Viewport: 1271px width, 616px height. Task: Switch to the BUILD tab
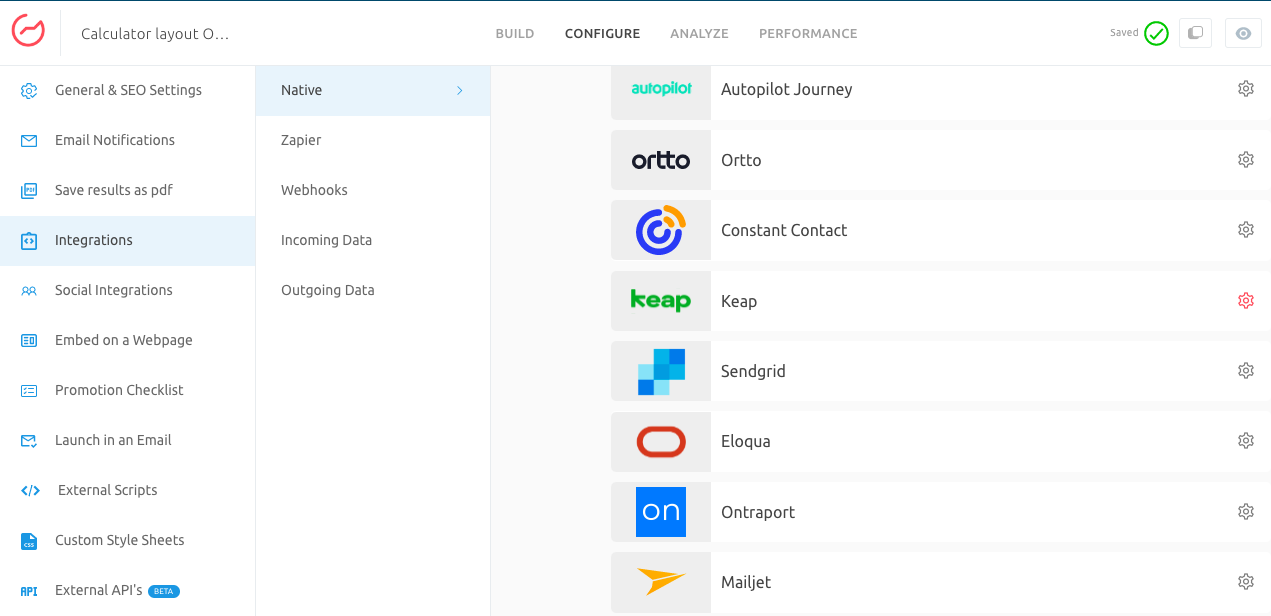tap(515, 33)
